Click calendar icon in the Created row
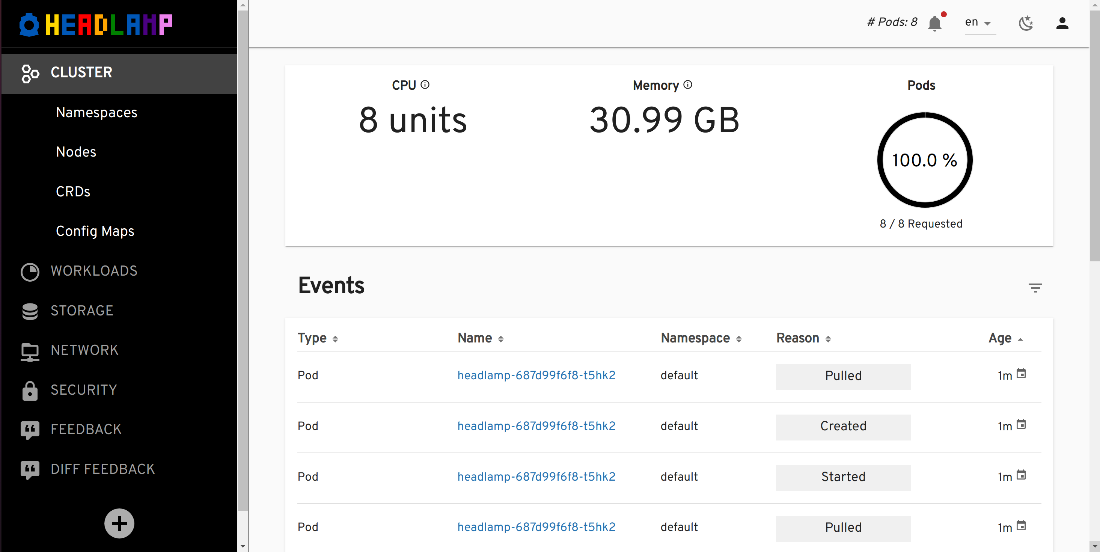The image size is (1100, 552). click(1021, 424)
